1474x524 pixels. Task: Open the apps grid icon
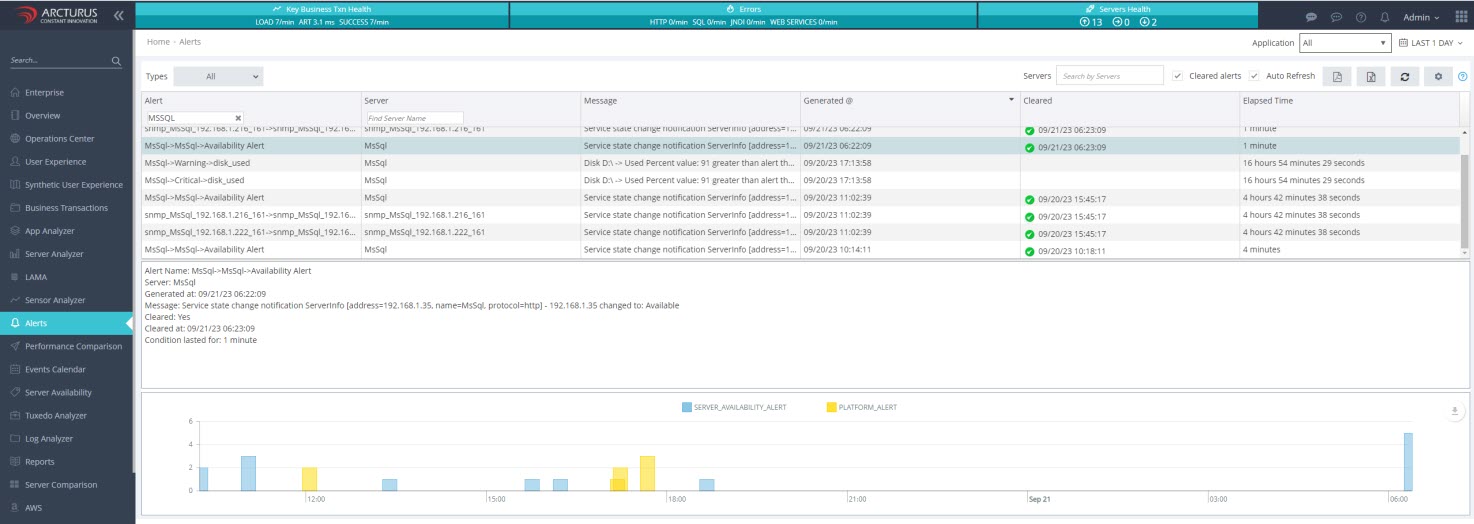click(1460, 17)
